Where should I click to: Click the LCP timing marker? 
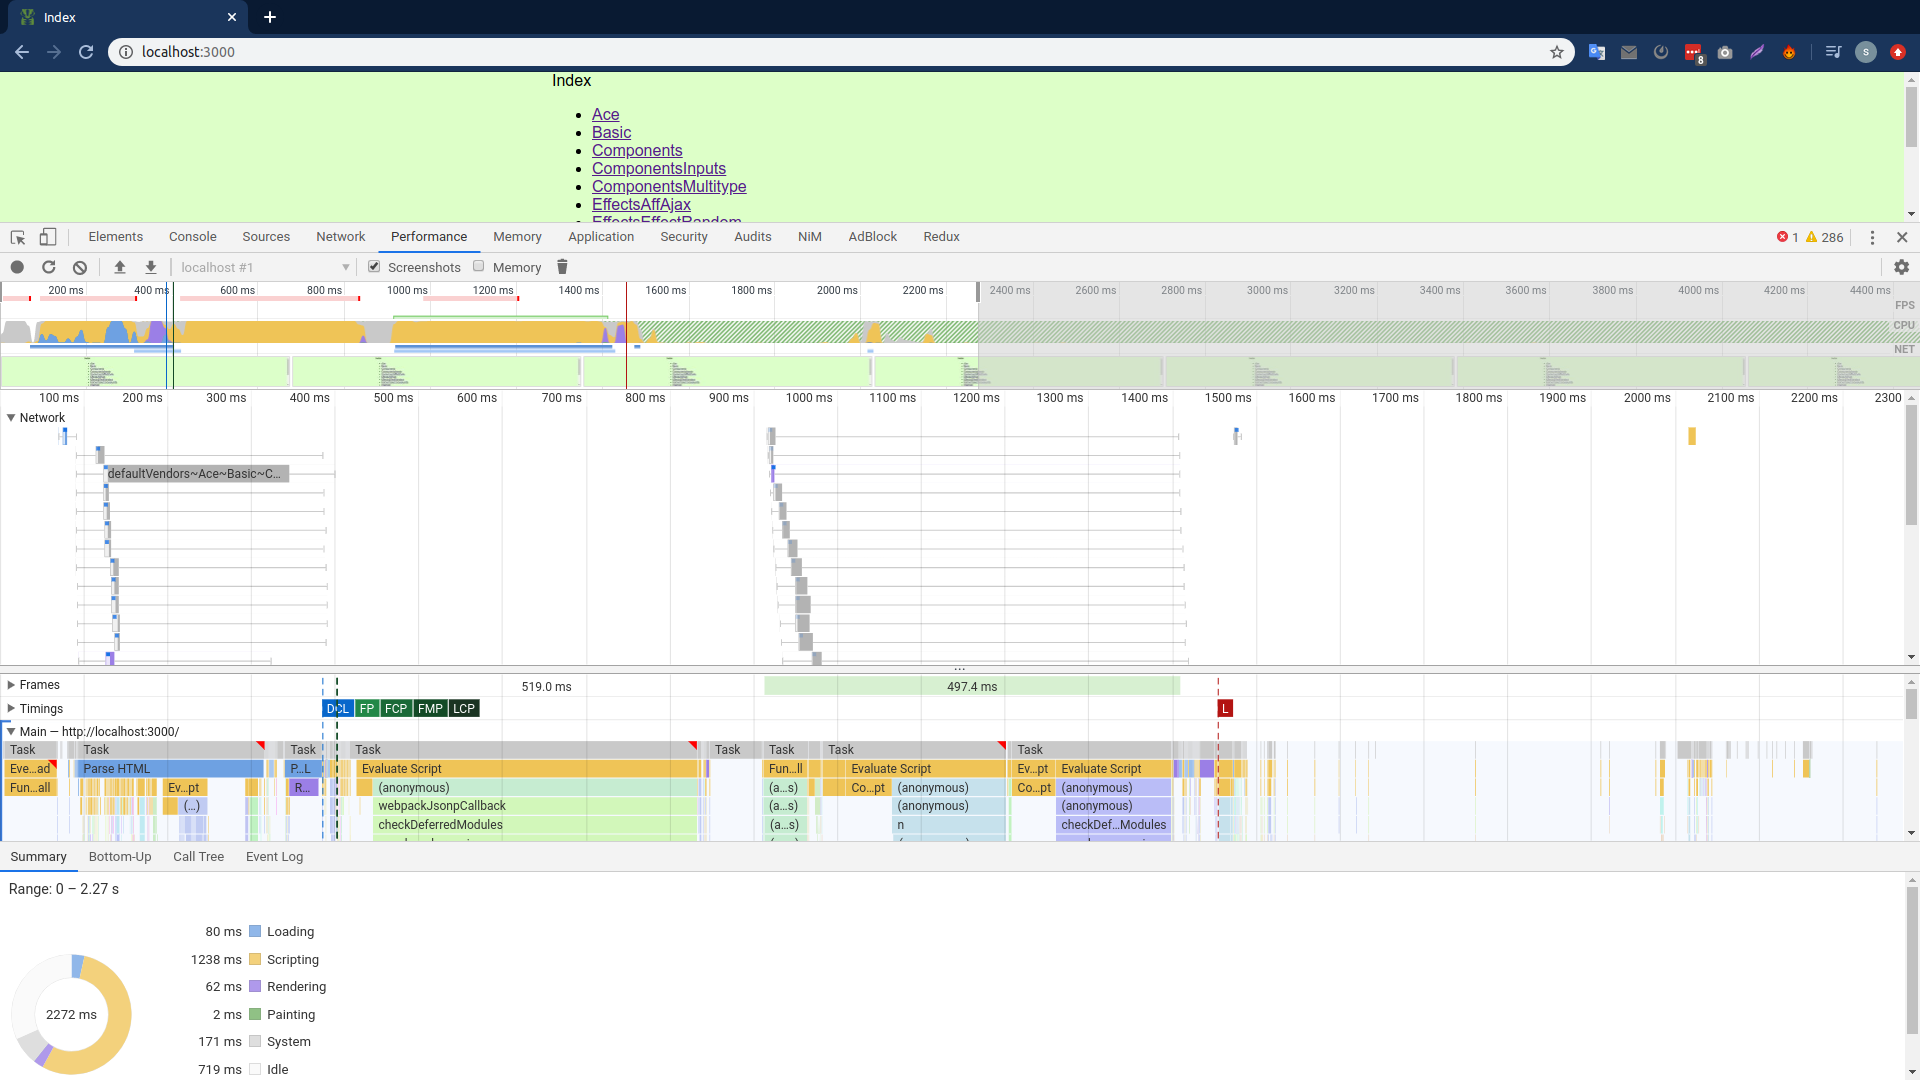point(464,708)
